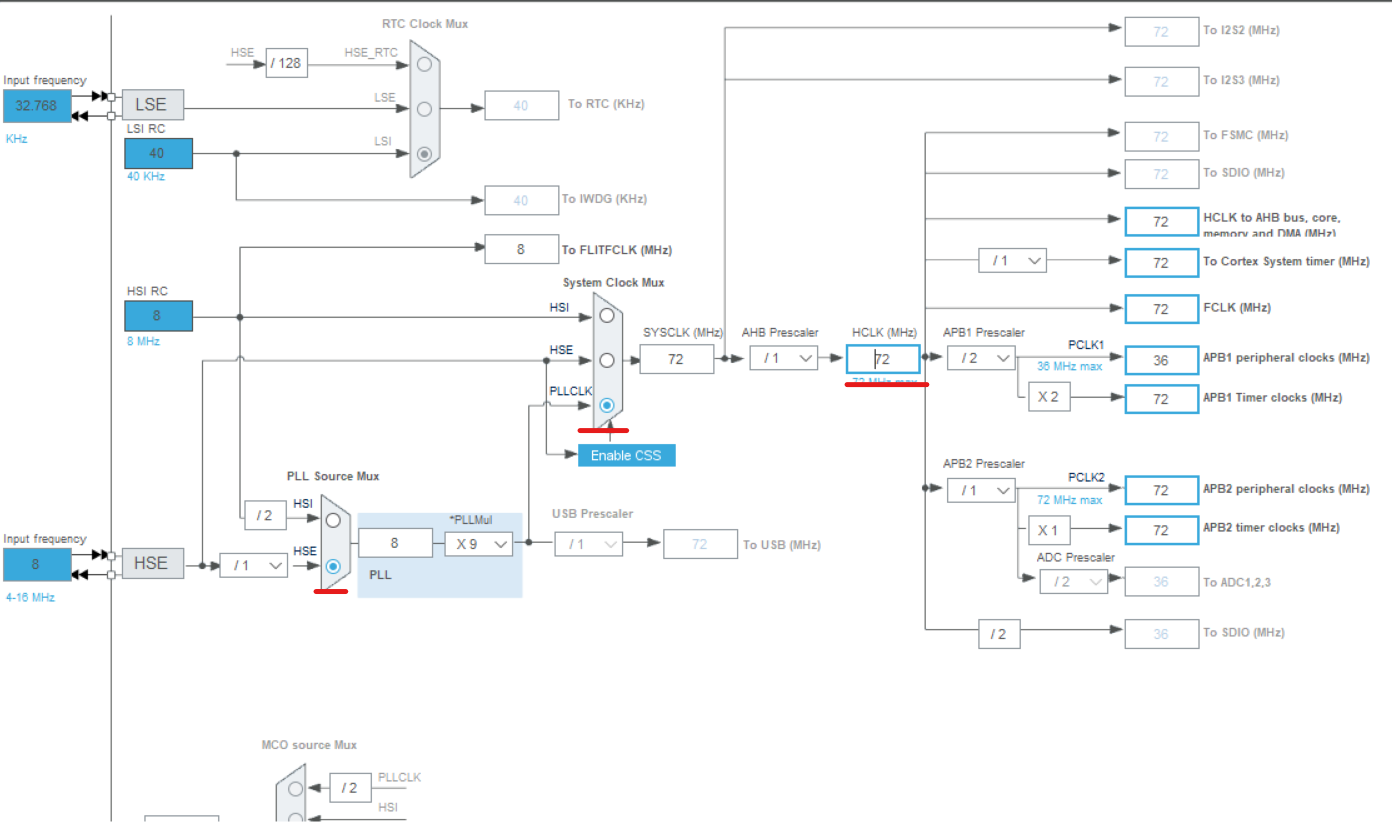Click the APB2 72 MHz max text
The width and height of the screenshot is (1392, 833).
click(1070, 500)
